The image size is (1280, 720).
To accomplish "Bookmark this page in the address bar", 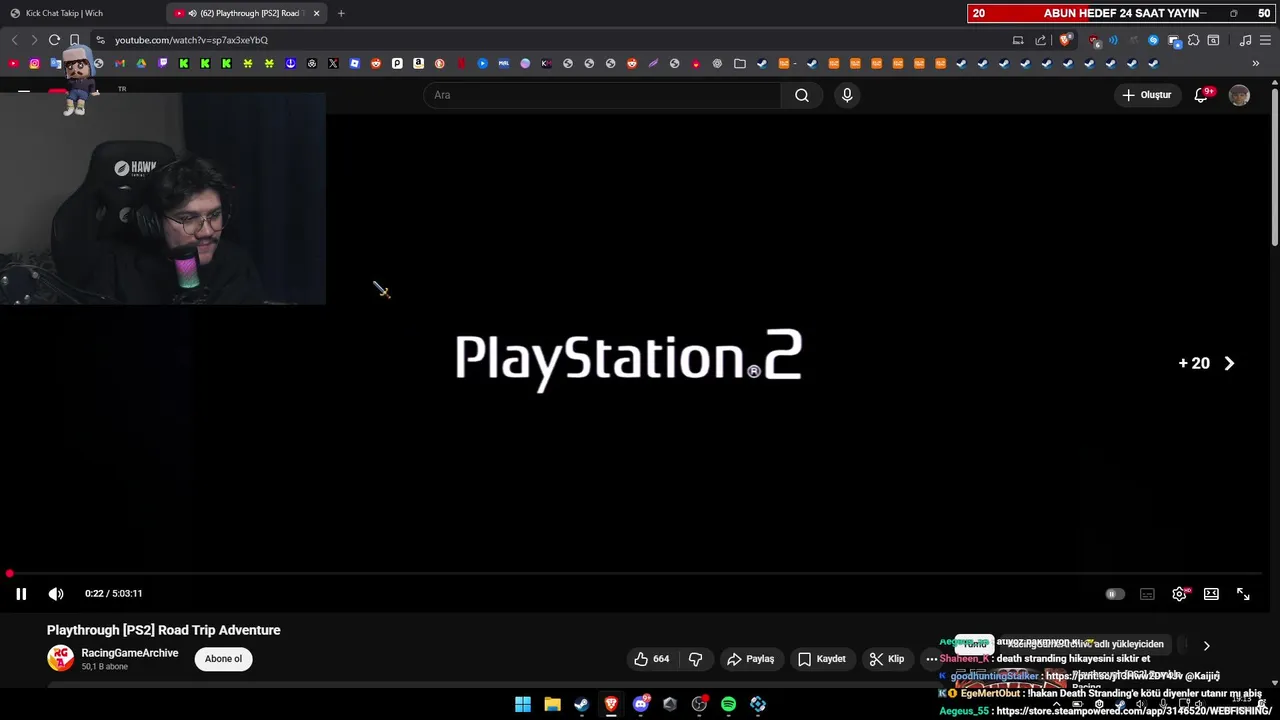I will pyautogui.click(x=74, y=40).
